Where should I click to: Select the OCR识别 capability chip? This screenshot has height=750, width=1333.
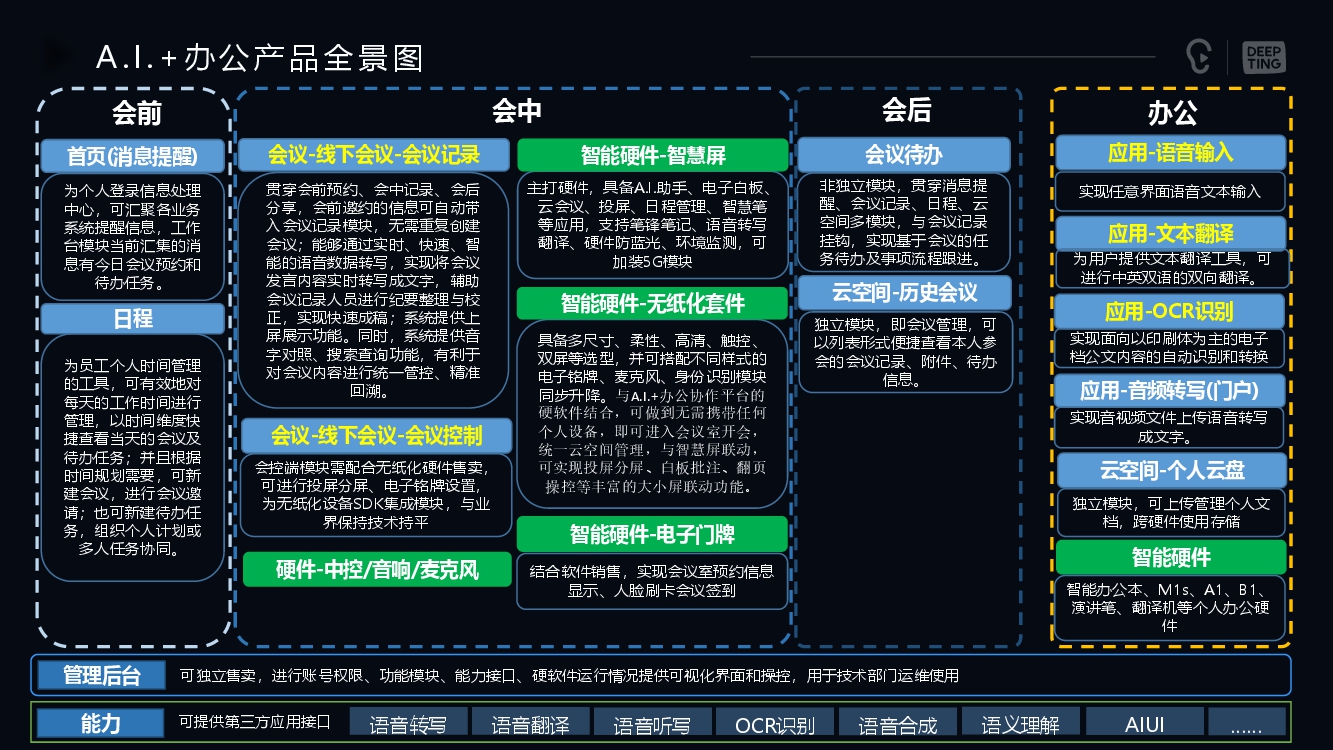tap(775, 722)
